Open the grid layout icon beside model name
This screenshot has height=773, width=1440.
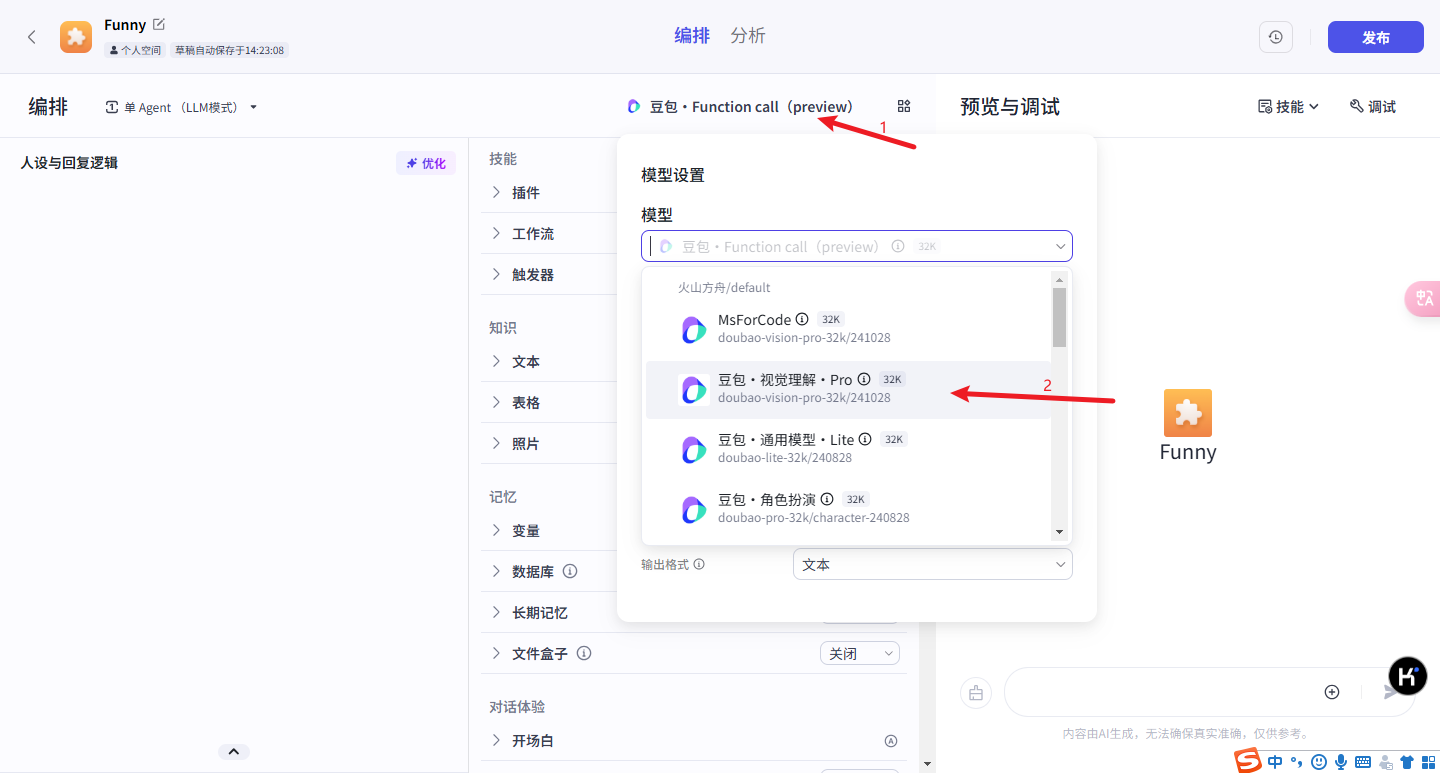point(904,106)
